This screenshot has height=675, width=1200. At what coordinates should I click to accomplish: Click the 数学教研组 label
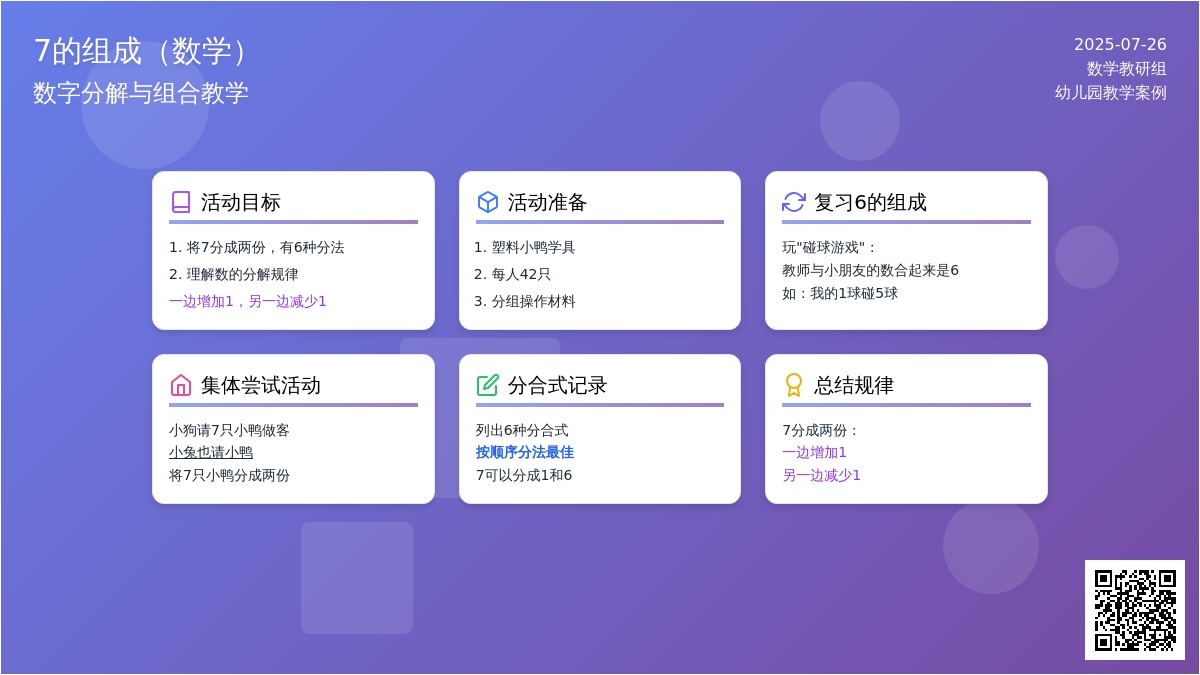point(1127,68)
